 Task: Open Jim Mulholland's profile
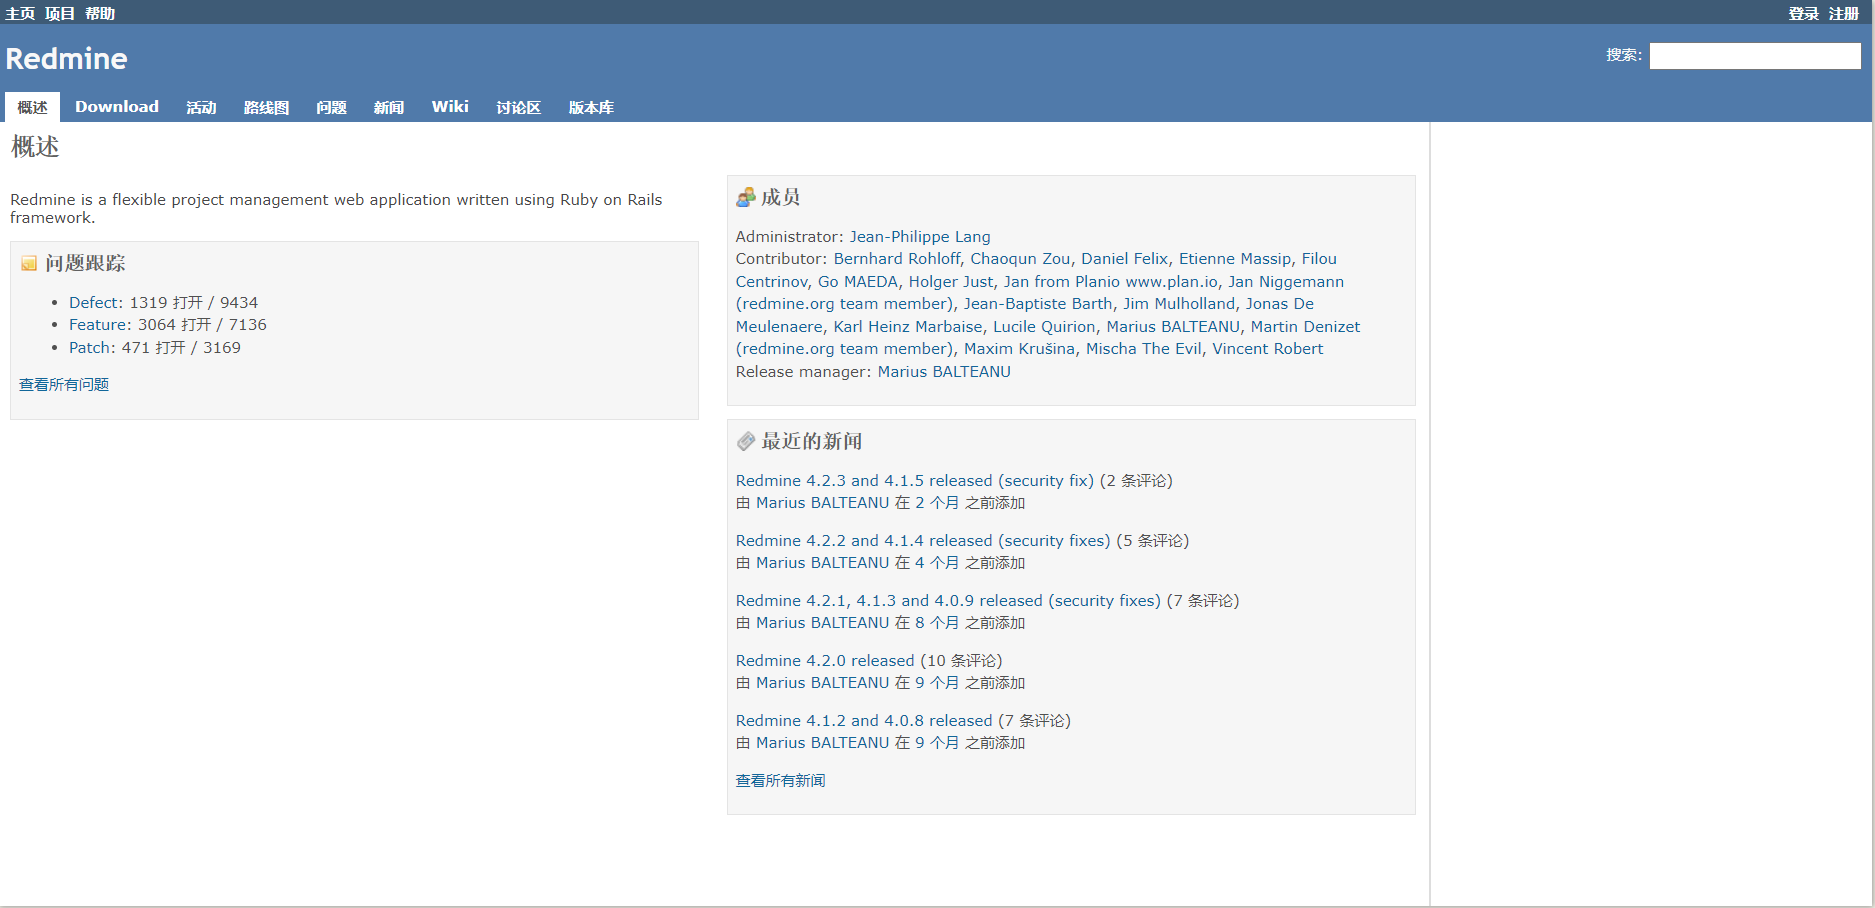[1179, 303]
